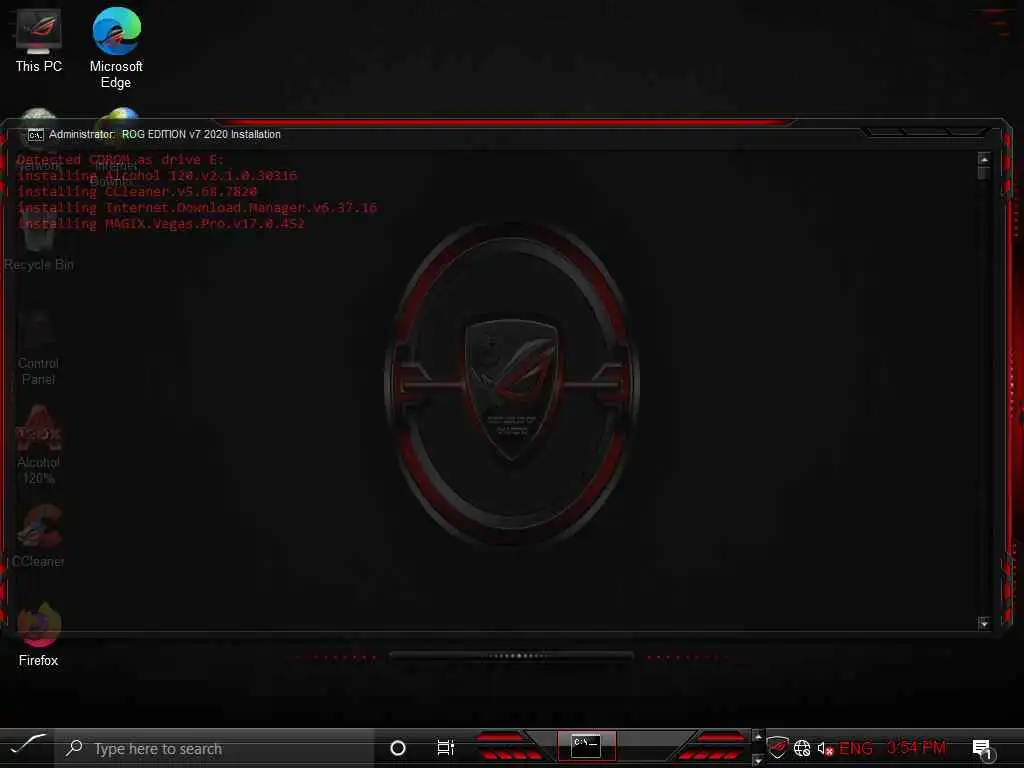The height and width of the screenshot is (768, 1024).
Task: Click the taskbar search box
Action: [214, 748]
